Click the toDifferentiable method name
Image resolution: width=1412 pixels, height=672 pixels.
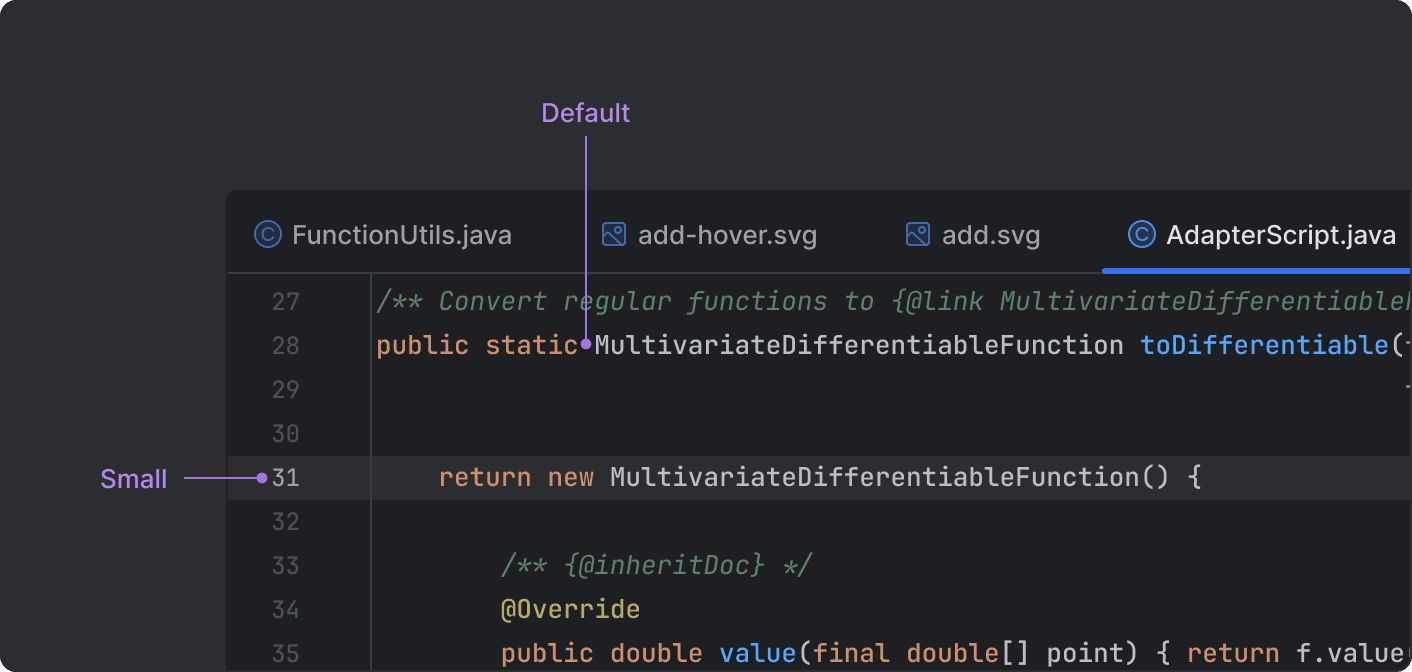(1265, 346)
